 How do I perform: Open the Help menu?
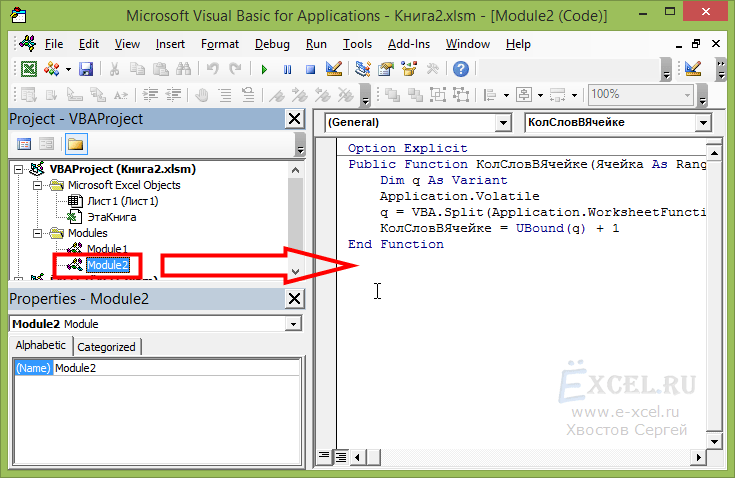[518, 44]
